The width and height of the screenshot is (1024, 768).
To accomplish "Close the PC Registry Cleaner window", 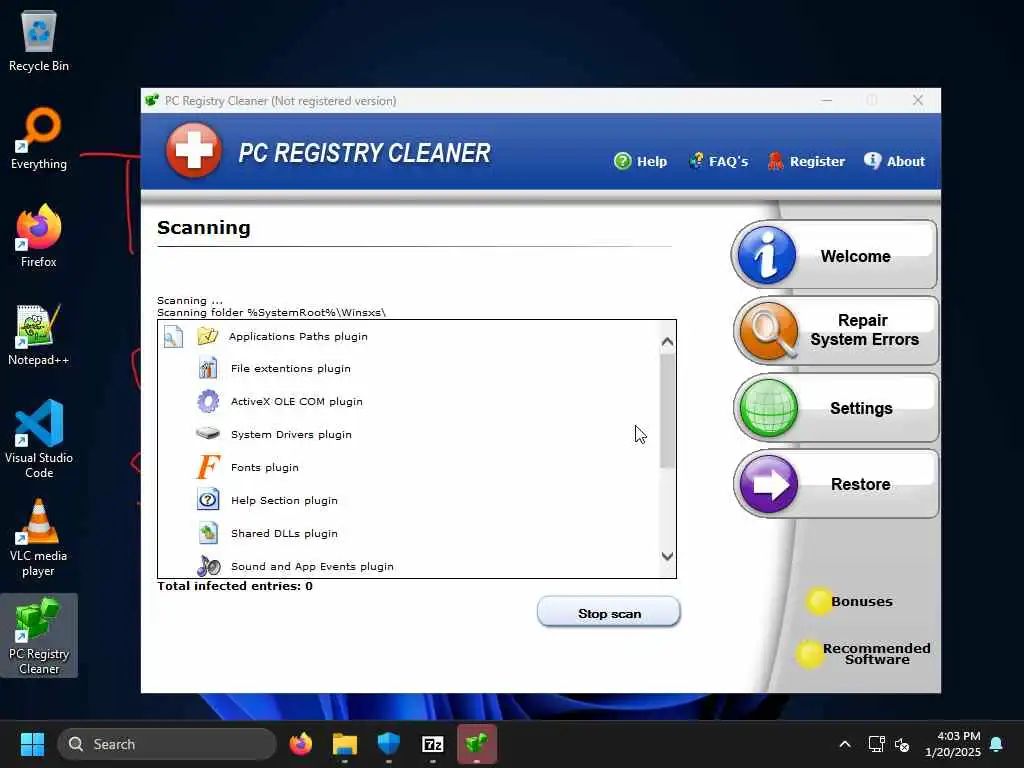I will pos(918,100).
